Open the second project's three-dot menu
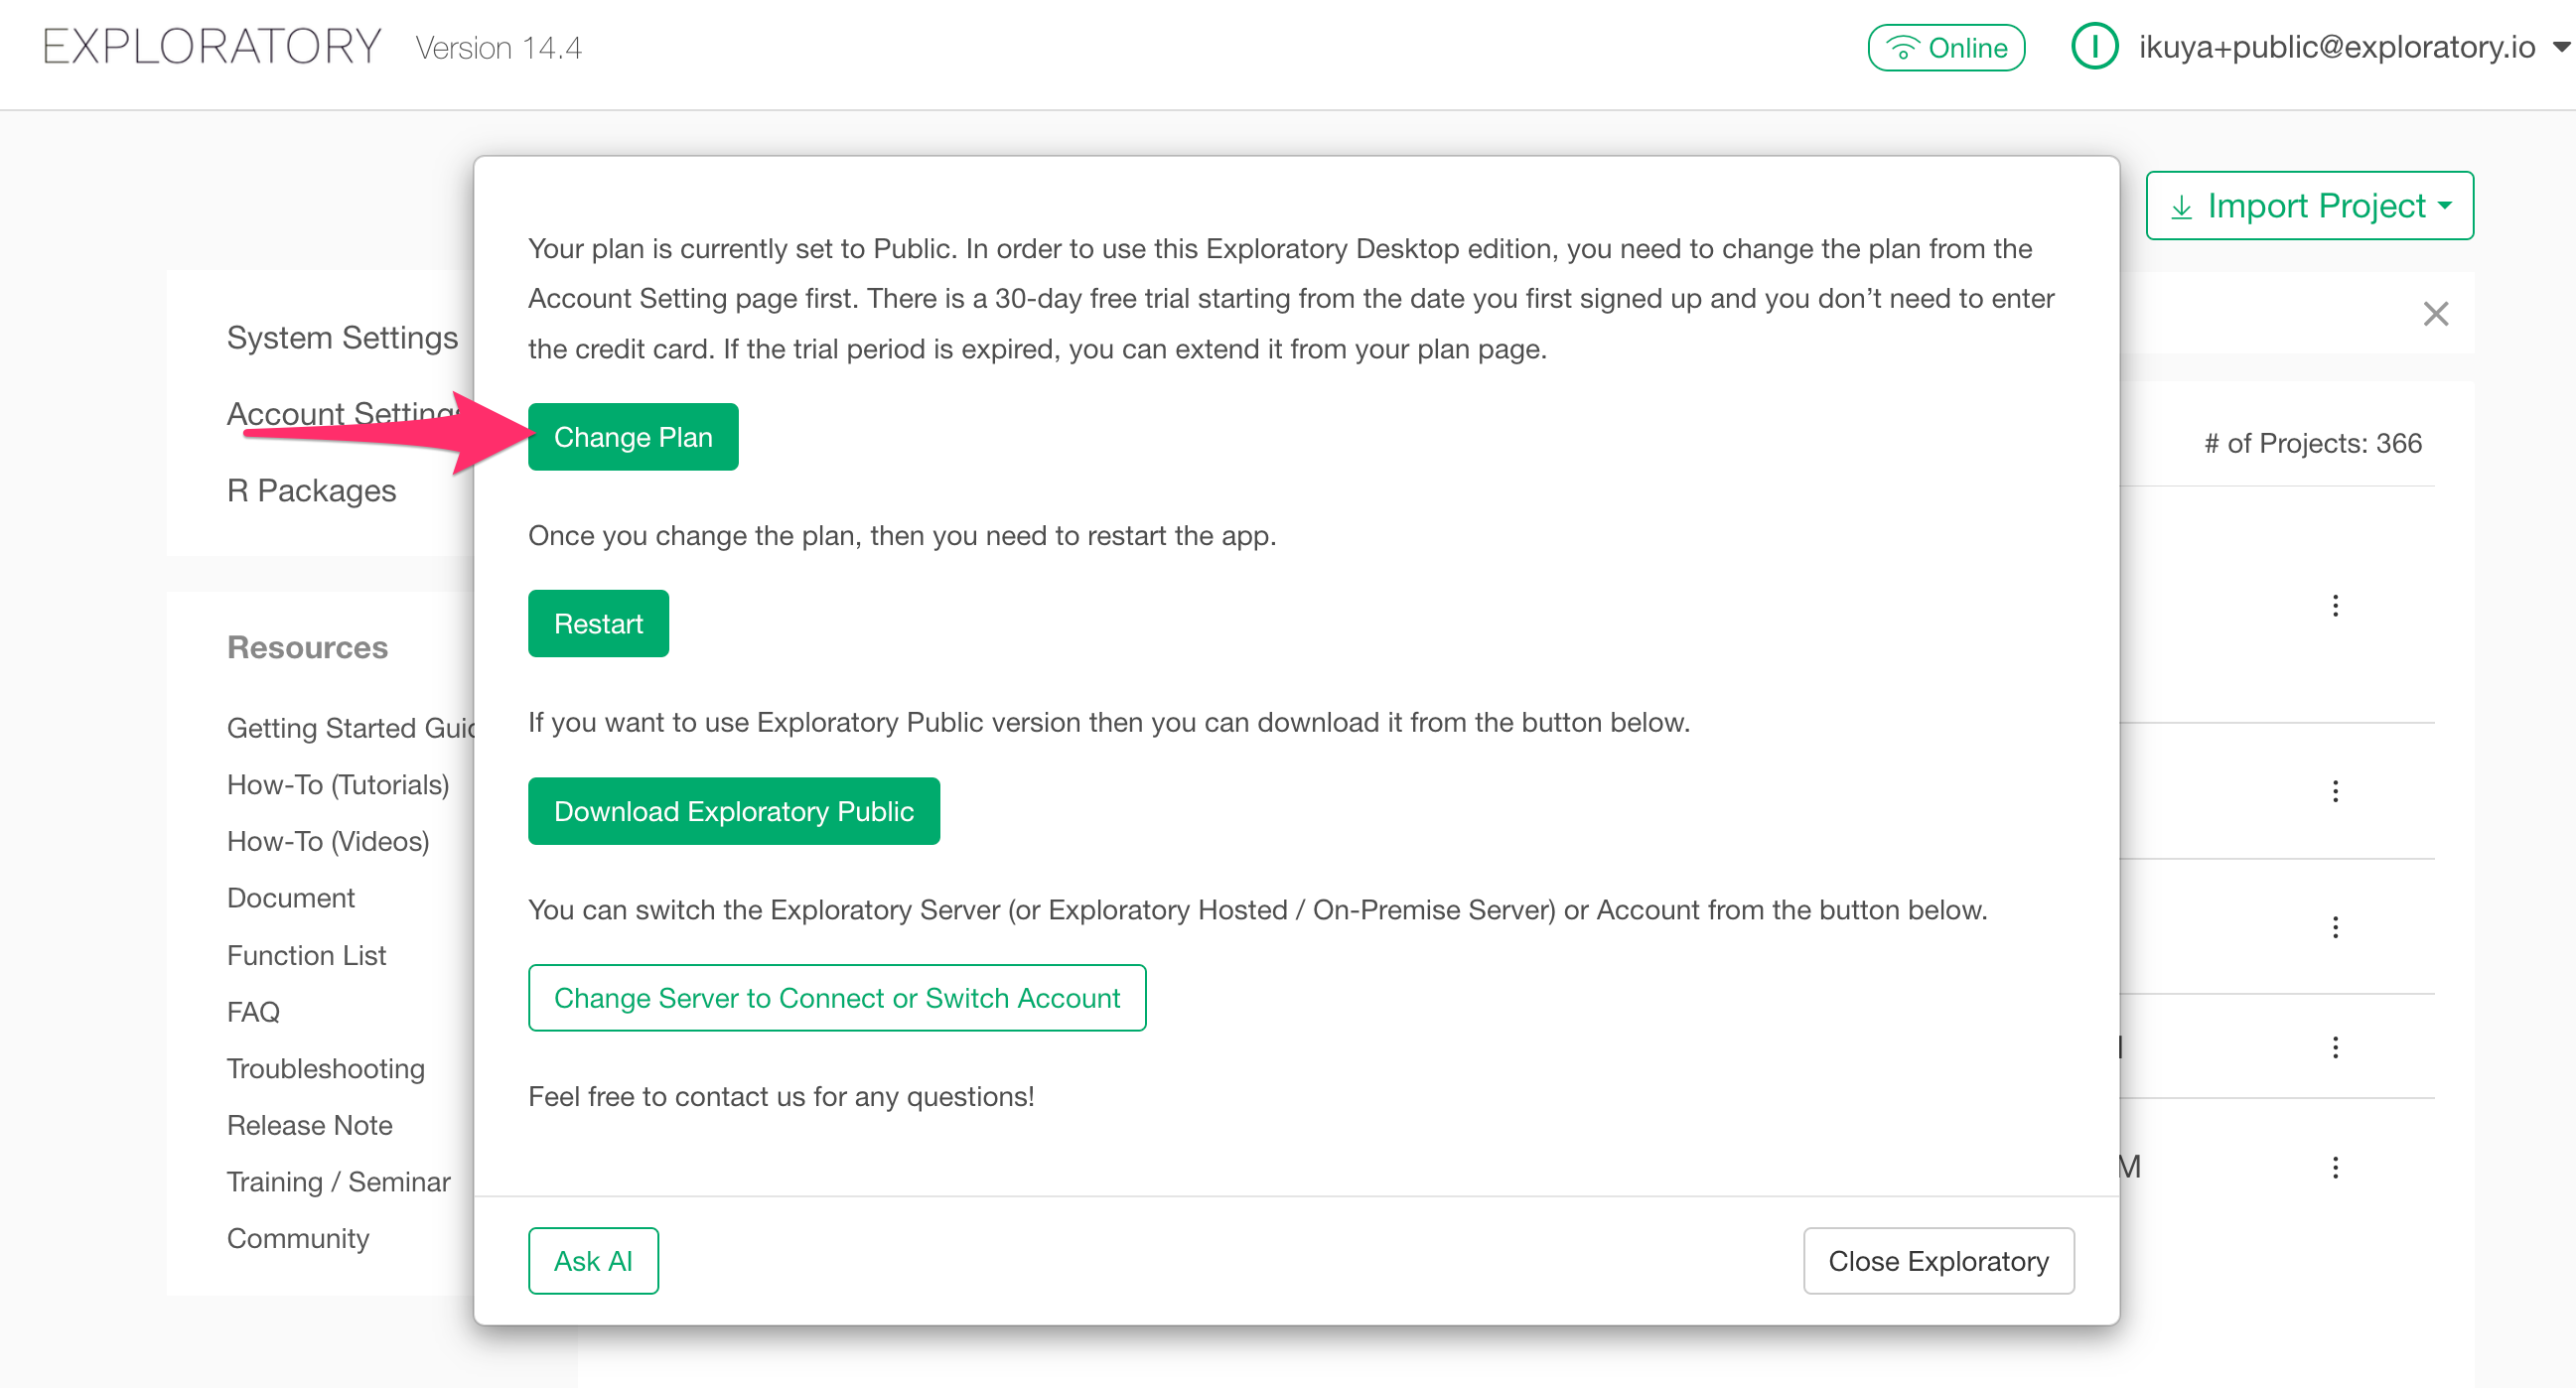This screenshot has width=2576, height=1388. point(2335,791)
